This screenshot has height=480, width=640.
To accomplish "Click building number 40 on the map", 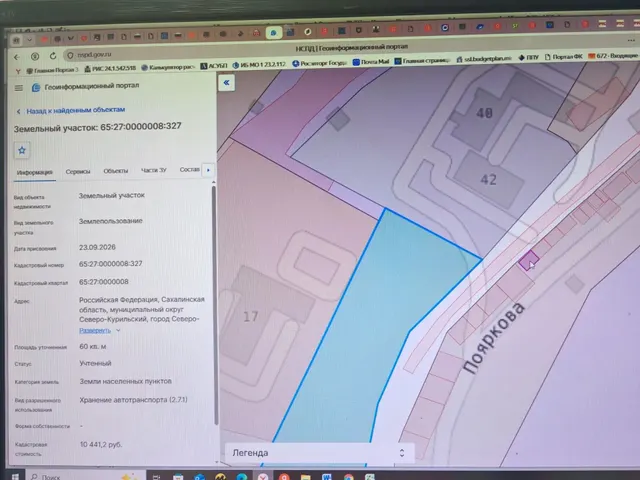I will pyautogui.click(x=484, y=113).
